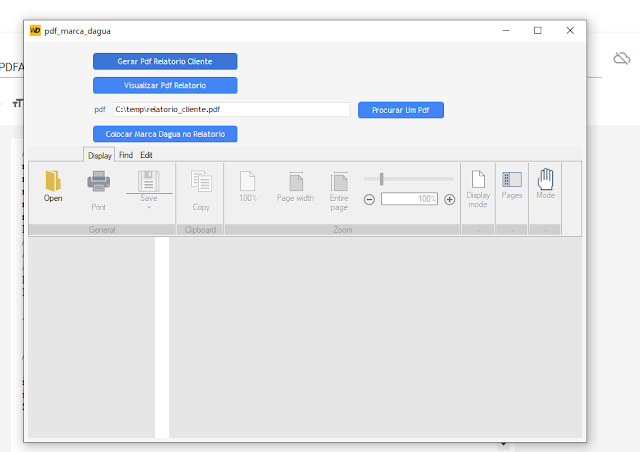
Task: Click the zoom out minus icon
Action: [369, 199]
